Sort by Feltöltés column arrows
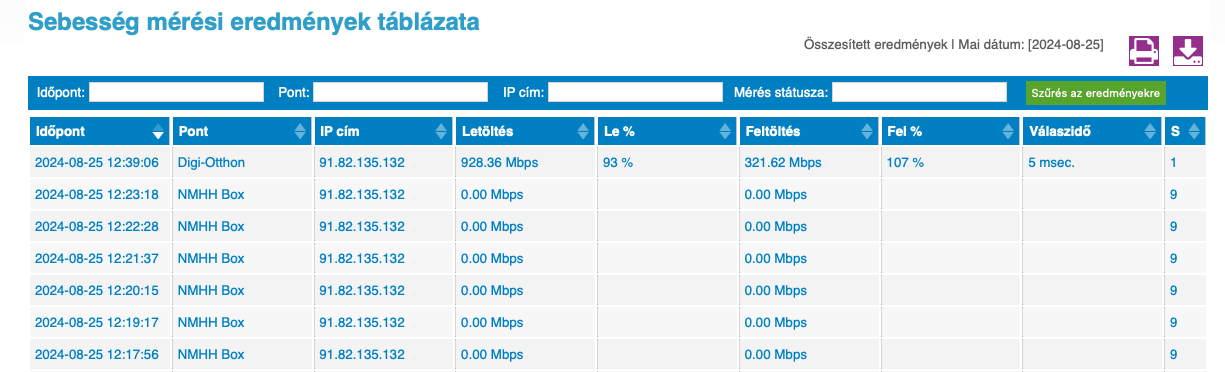This screenshot has width=1225, height=372. (x=868, y=132)
